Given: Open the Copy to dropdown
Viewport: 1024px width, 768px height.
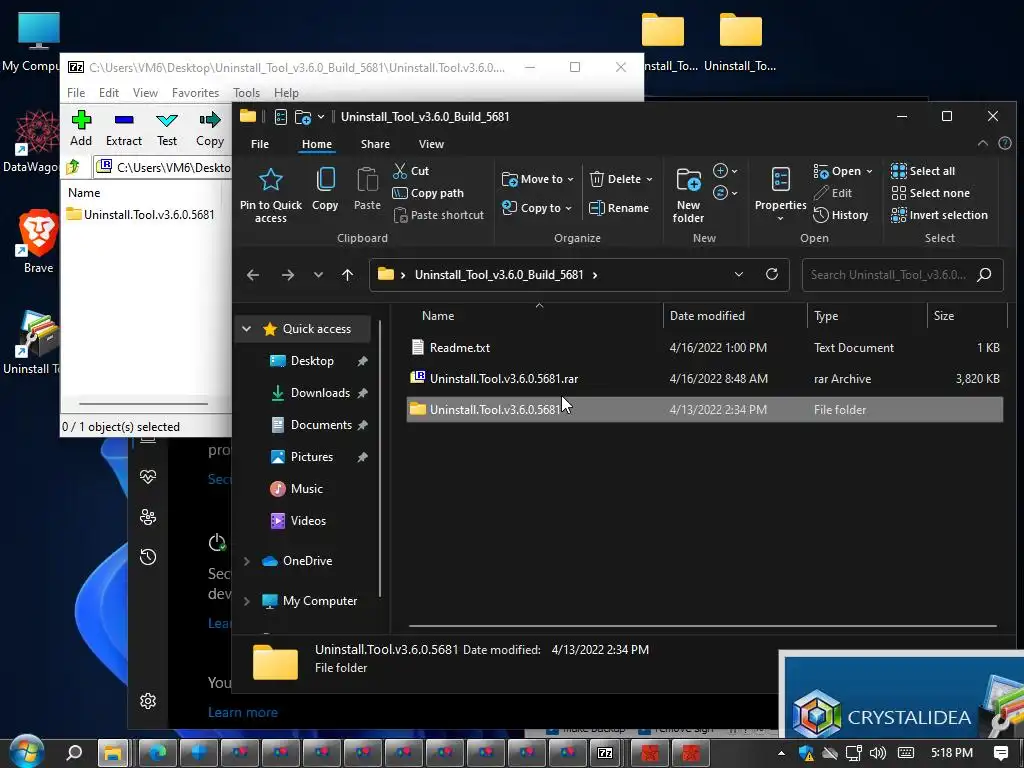Looking at the screenshot, I should (x=537, y=208).
